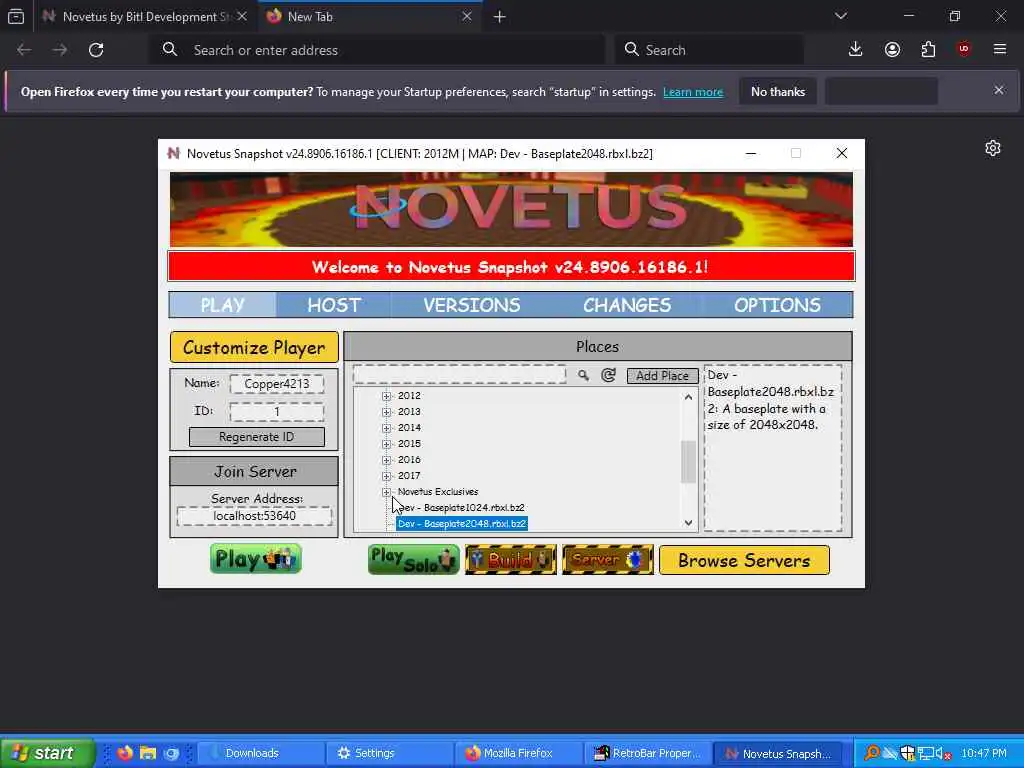Image resolution: width=1024 pixels, height=768 pixels.
Task: Click the player ID field
Action: pos(277,411)
